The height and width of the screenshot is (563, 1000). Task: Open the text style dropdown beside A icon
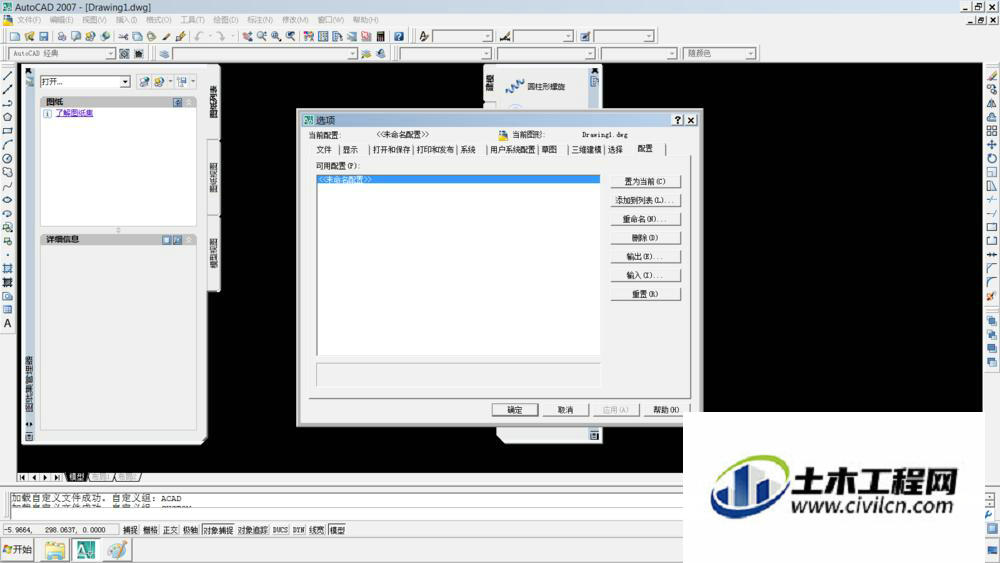[487, 36]
